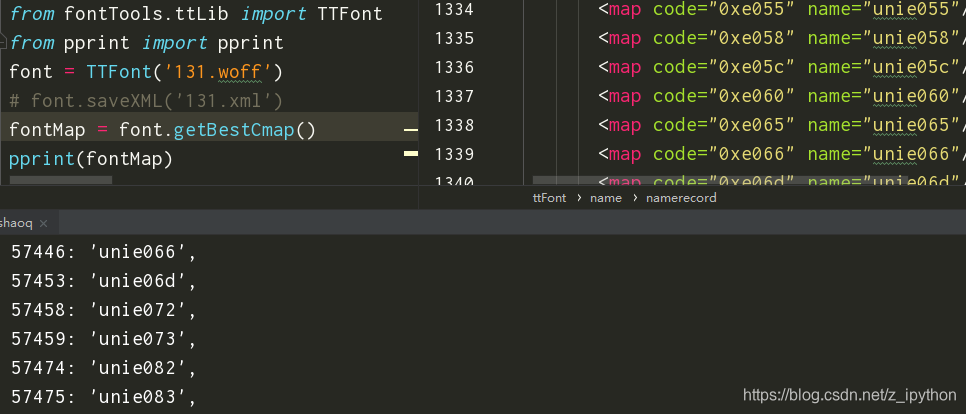The height and width of the screenshot is (414, 966).
Task: Click the ttFont breadcrumb item
Action: [549, 198]
